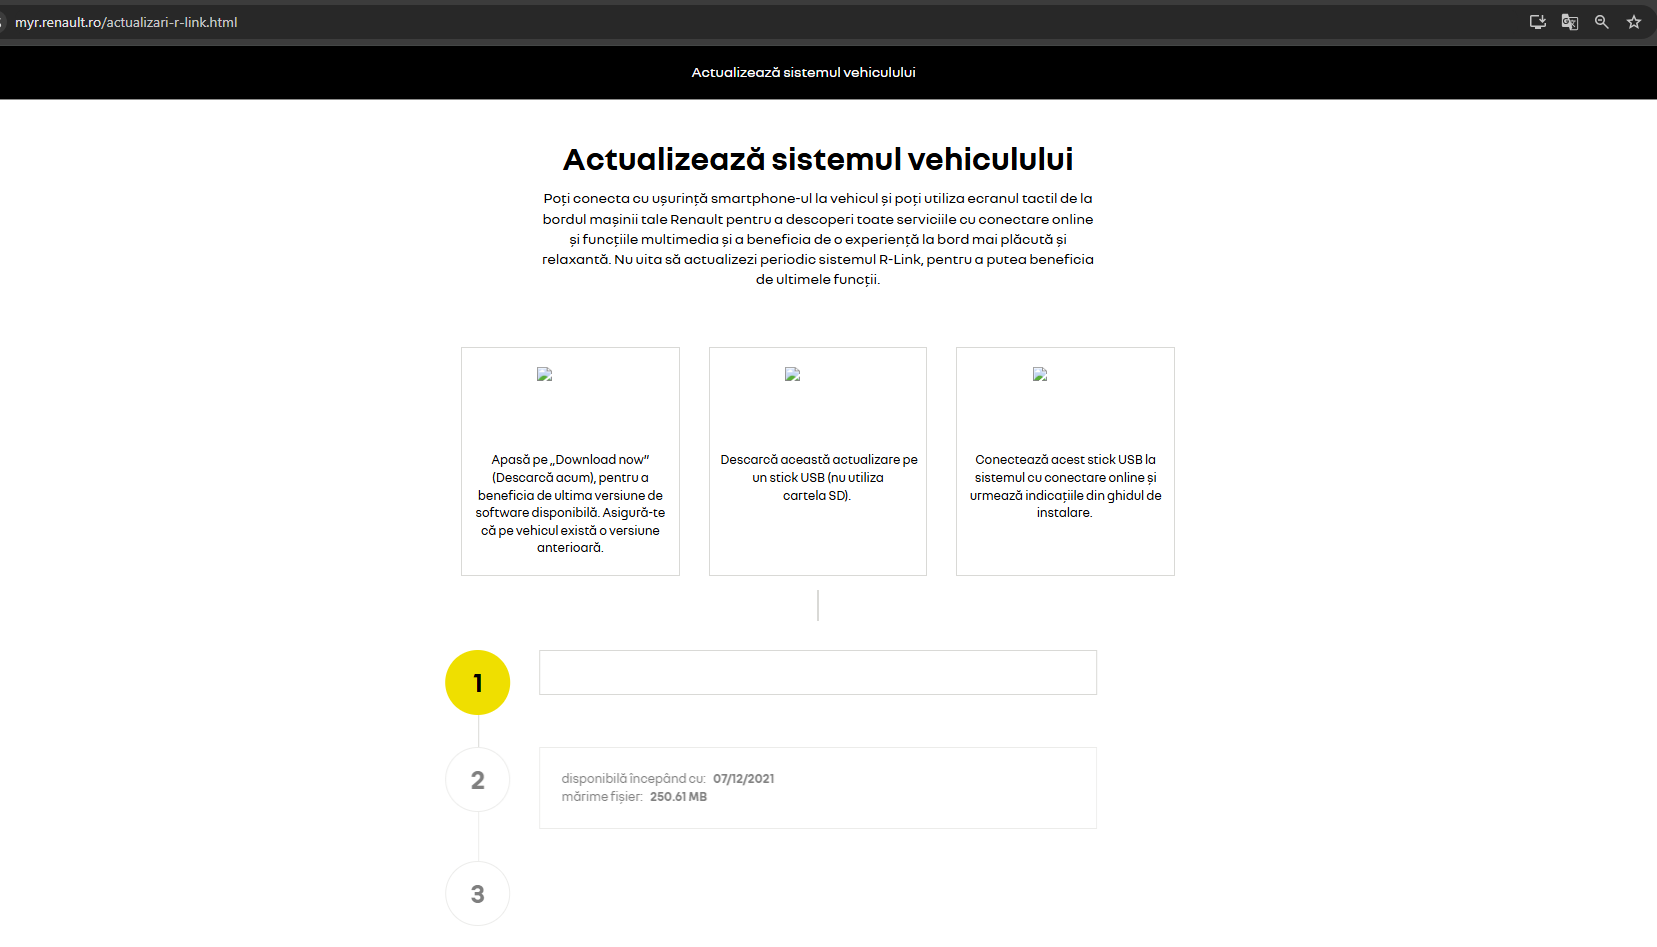1657x947 pixels.
Task: Click the 'Apasă pe Download now' instruction card
Action: [570, 503]
